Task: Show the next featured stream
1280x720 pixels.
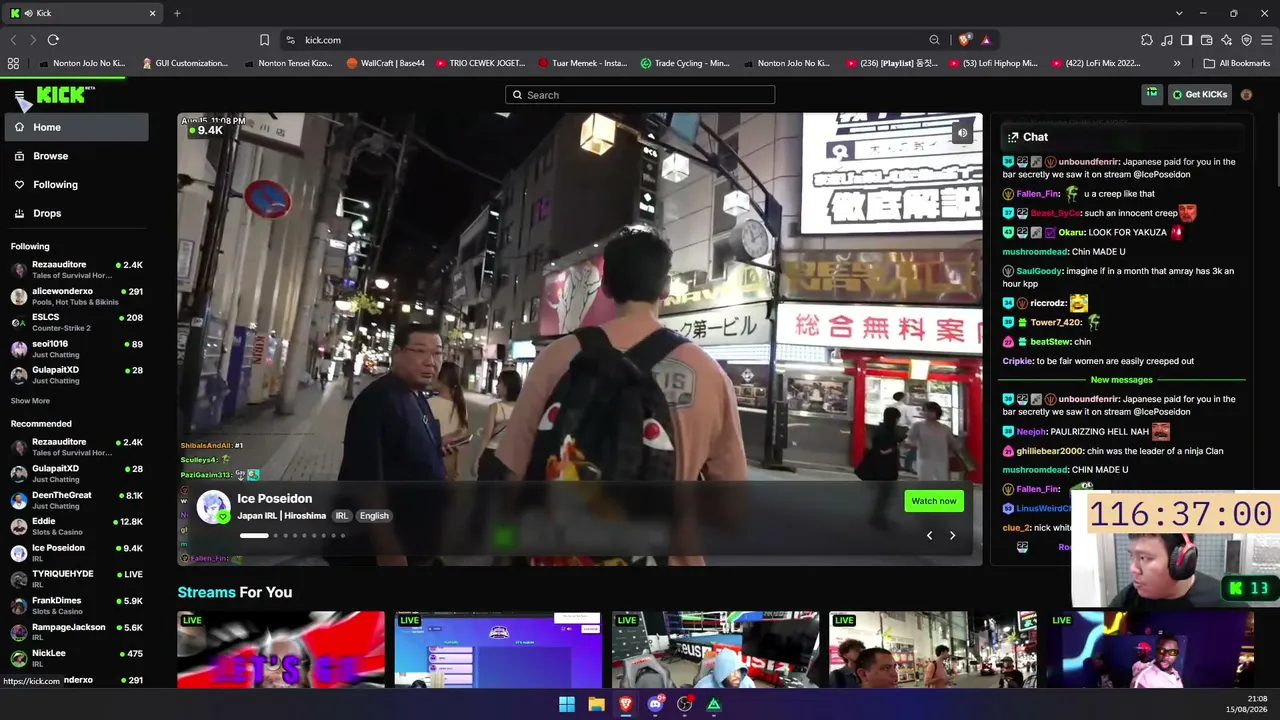Action: pos(952,536)
